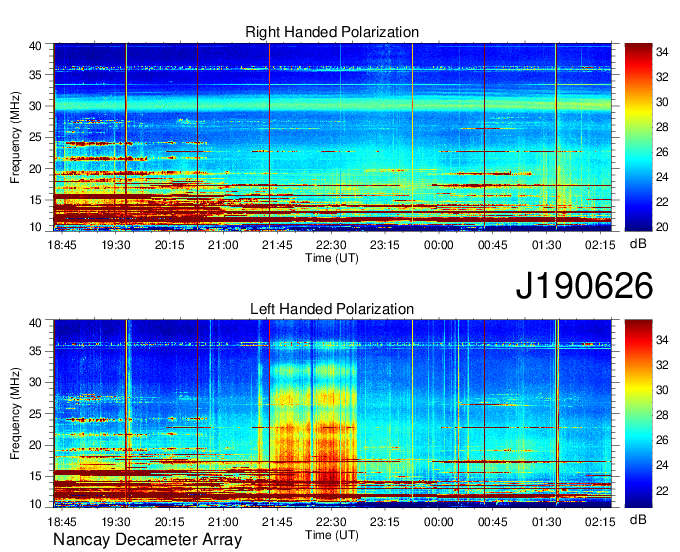Click the 20:15 time tick on bottom plot
This screenshot has height=552, width=680.
[170, 522]
